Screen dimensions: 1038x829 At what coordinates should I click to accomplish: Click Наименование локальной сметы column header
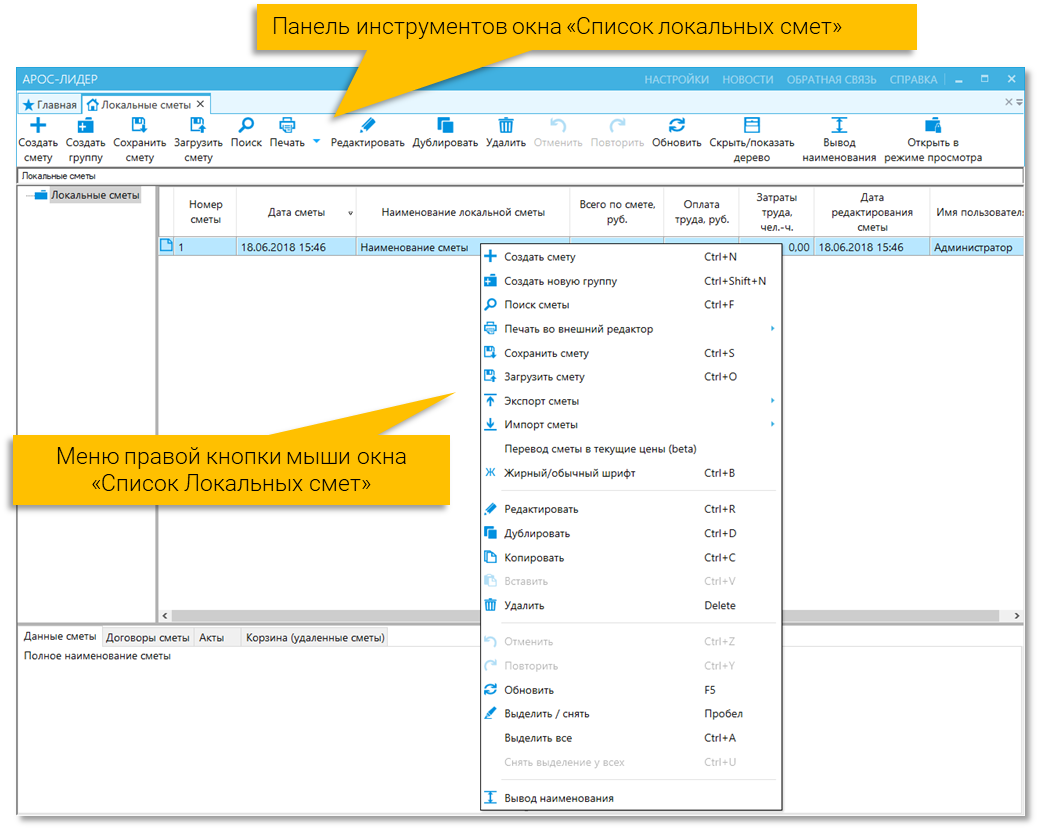(x=463, y=213)
